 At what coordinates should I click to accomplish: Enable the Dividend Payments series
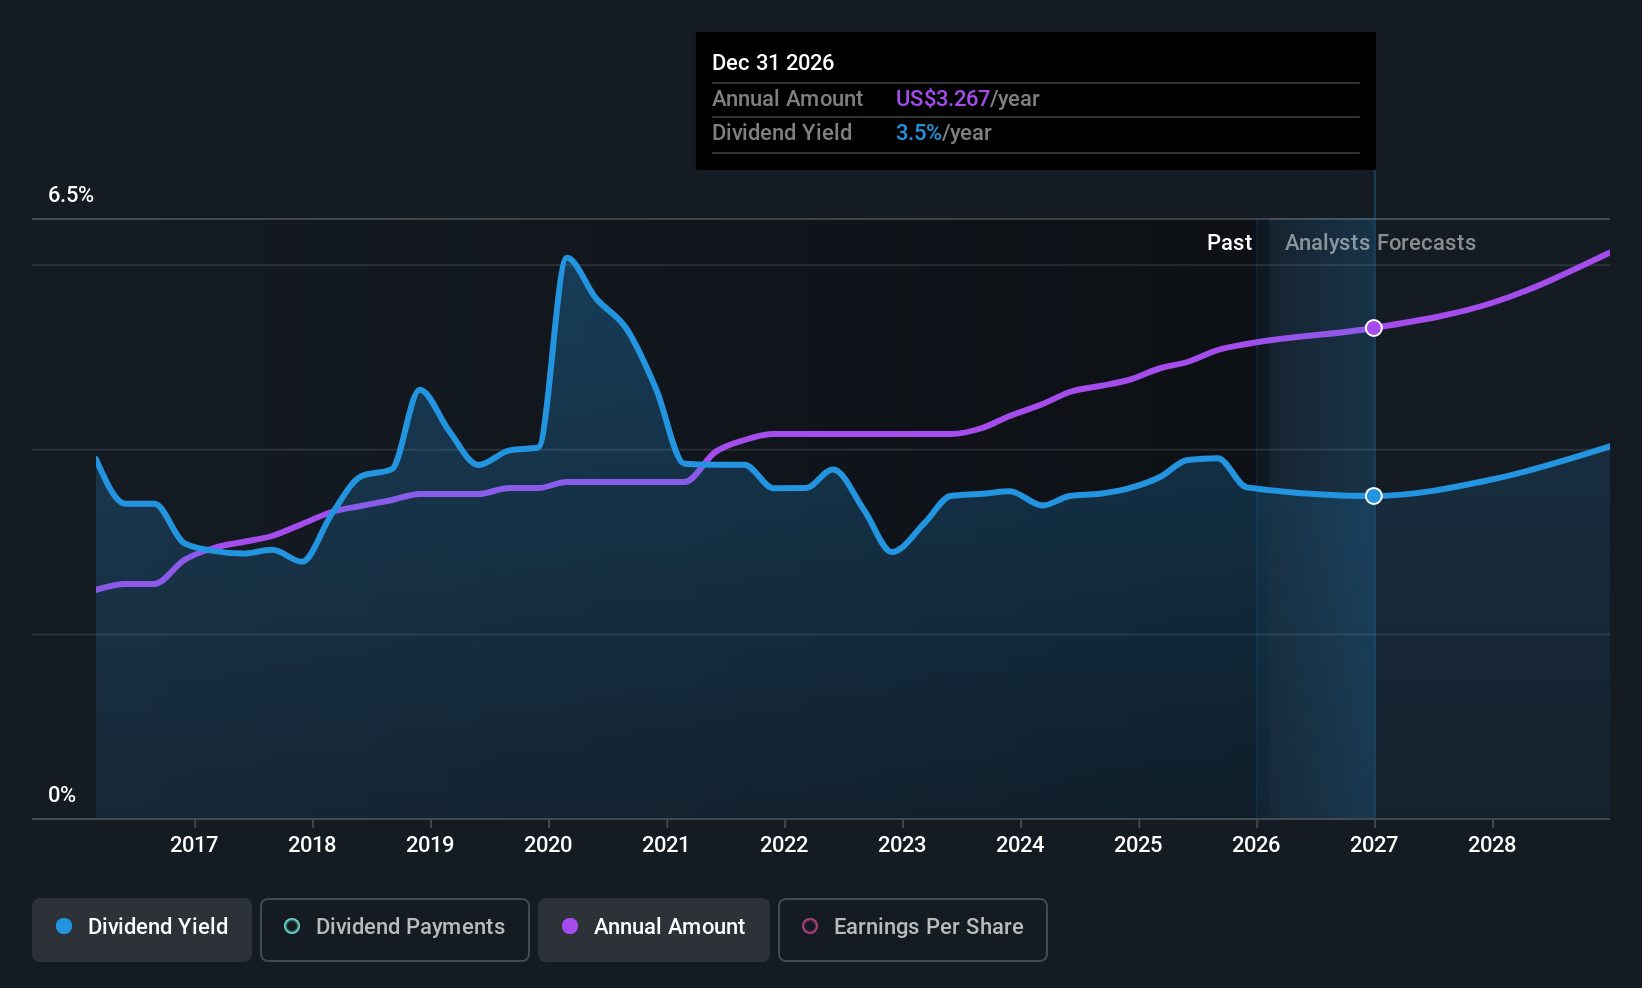click(395, 929)
